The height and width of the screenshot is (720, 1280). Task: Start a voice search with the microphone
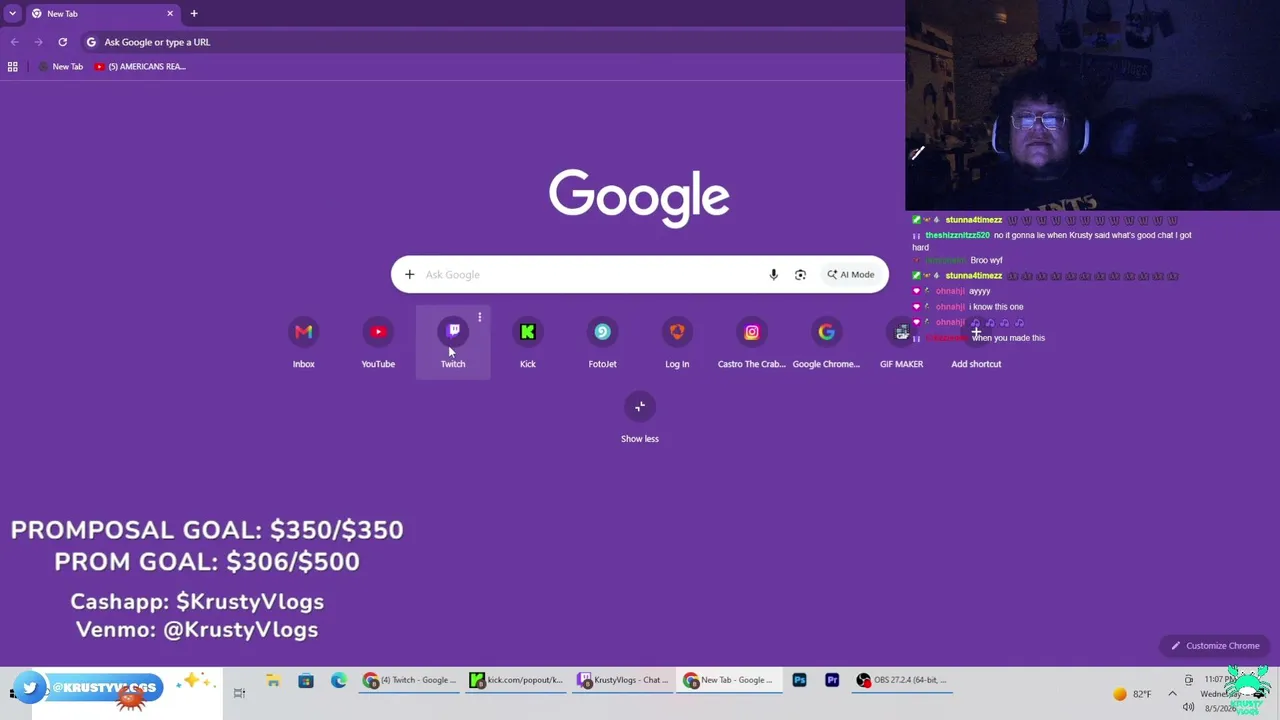[773, 275]
